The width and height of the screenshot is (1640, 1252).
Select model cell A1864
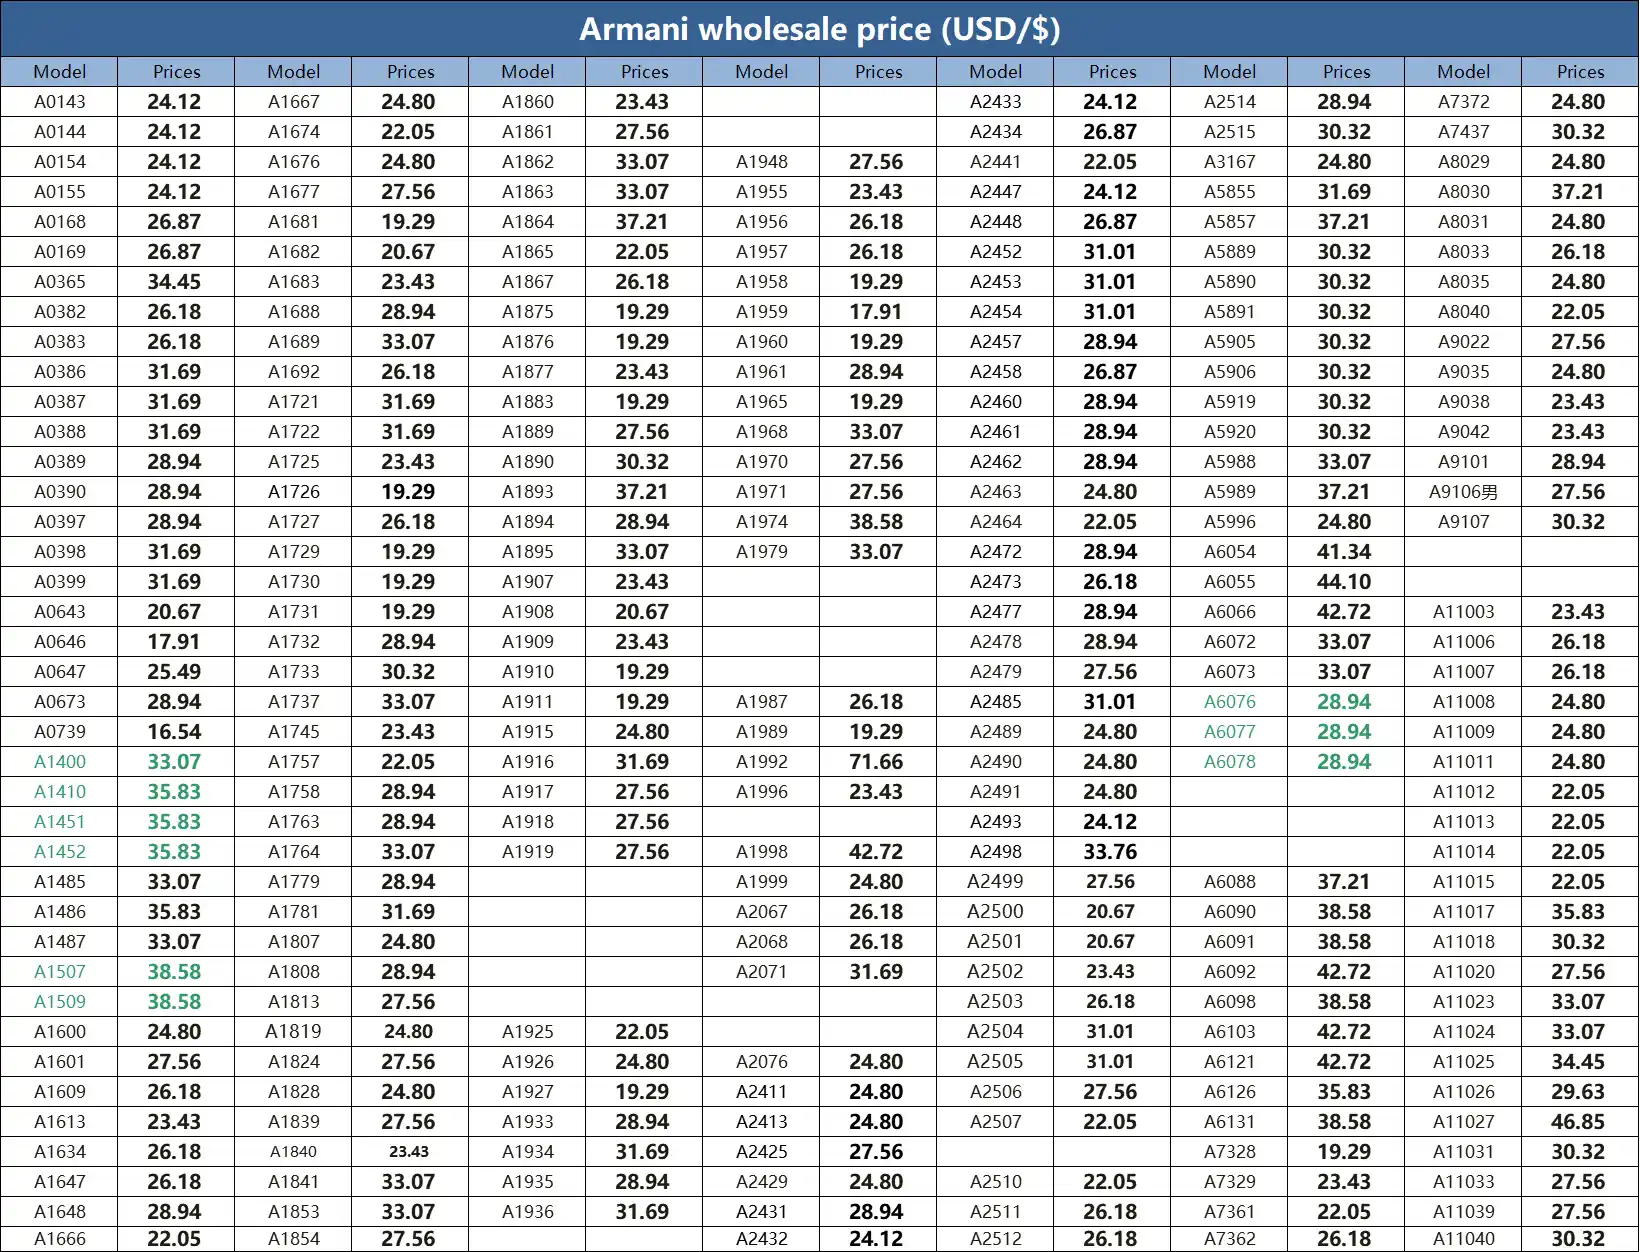click(x=528, y=222)
